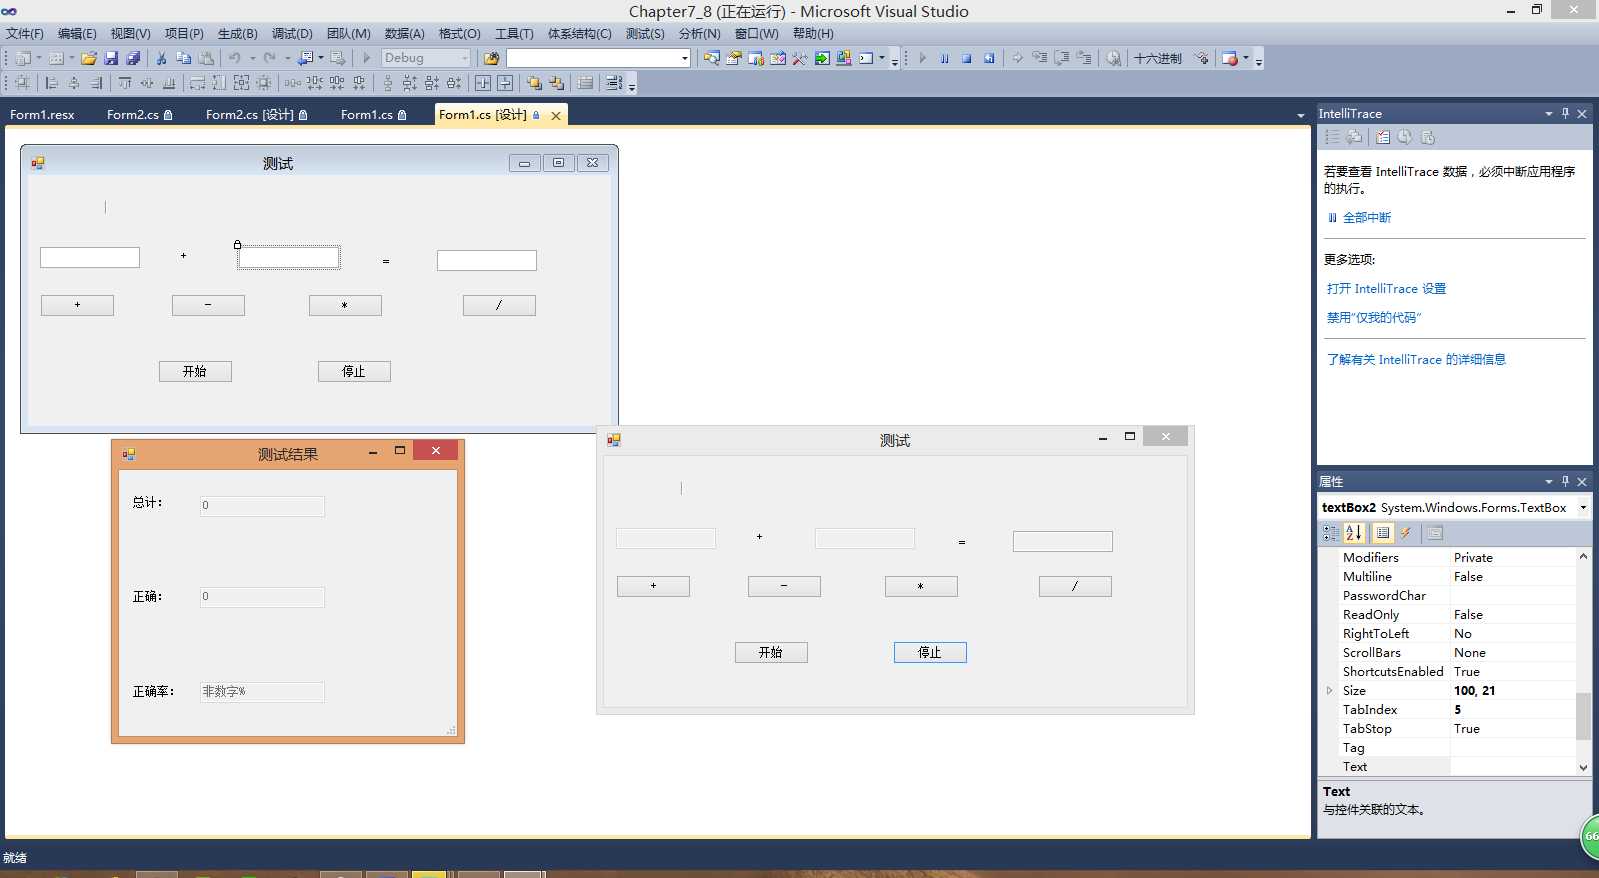Click the Save floppy disk icon
Image resolution: width=1599 pixels, height=878 pixels.
(111, 58)
